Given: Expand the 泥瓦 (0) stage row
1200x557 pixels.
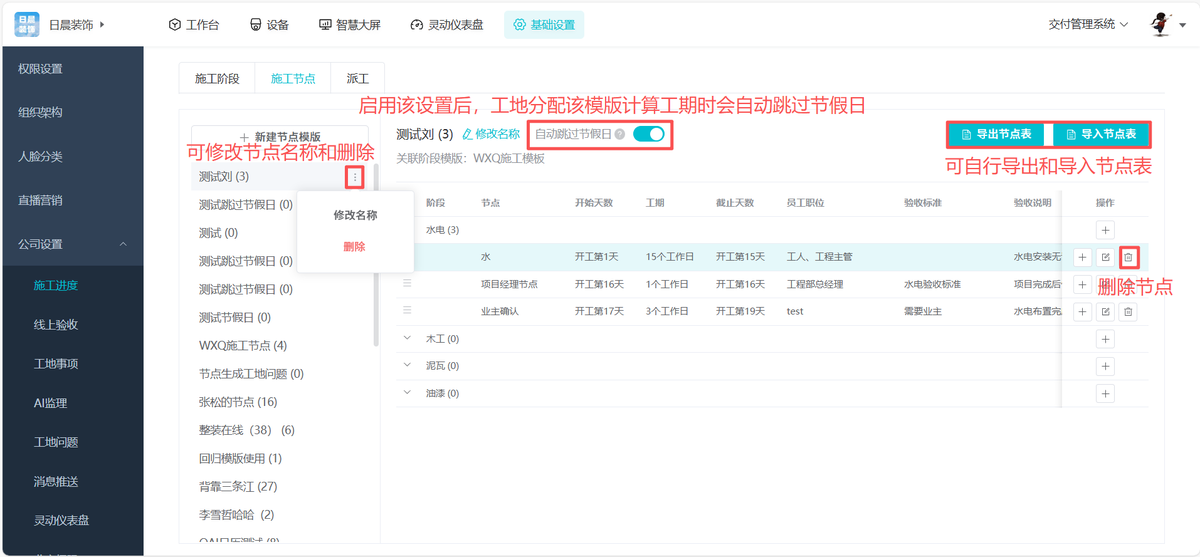Looking at the screenshot, I should click(407, 366).
